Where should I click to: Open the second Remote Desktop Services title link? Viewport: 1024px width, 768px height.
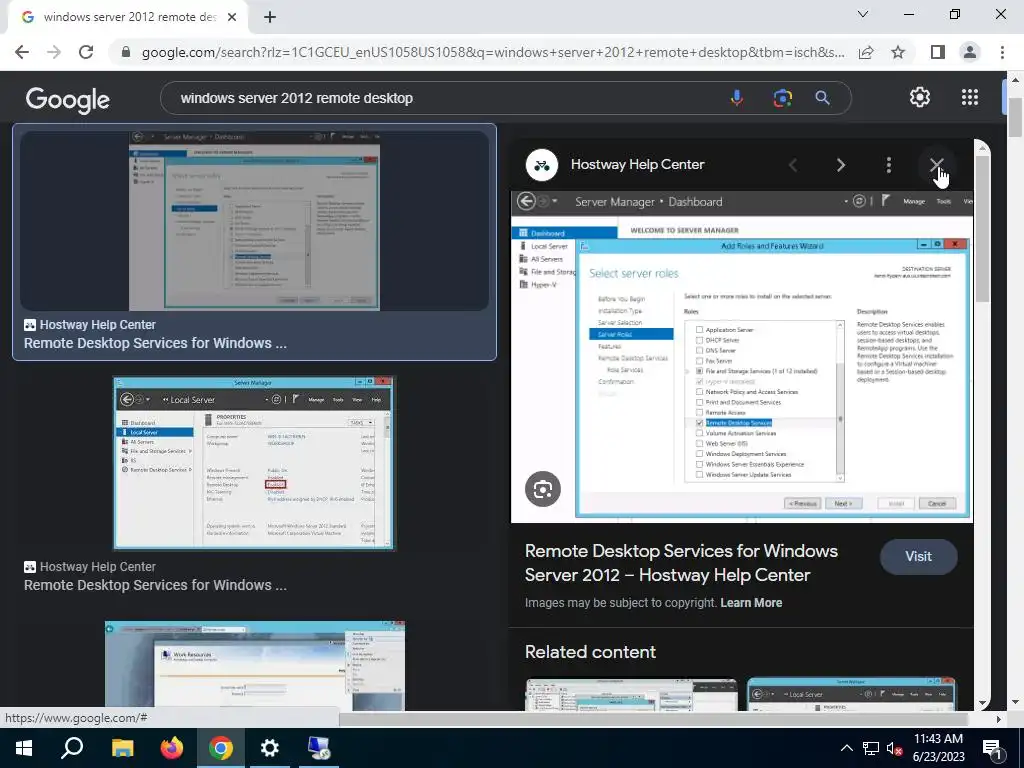pos(155,585)
